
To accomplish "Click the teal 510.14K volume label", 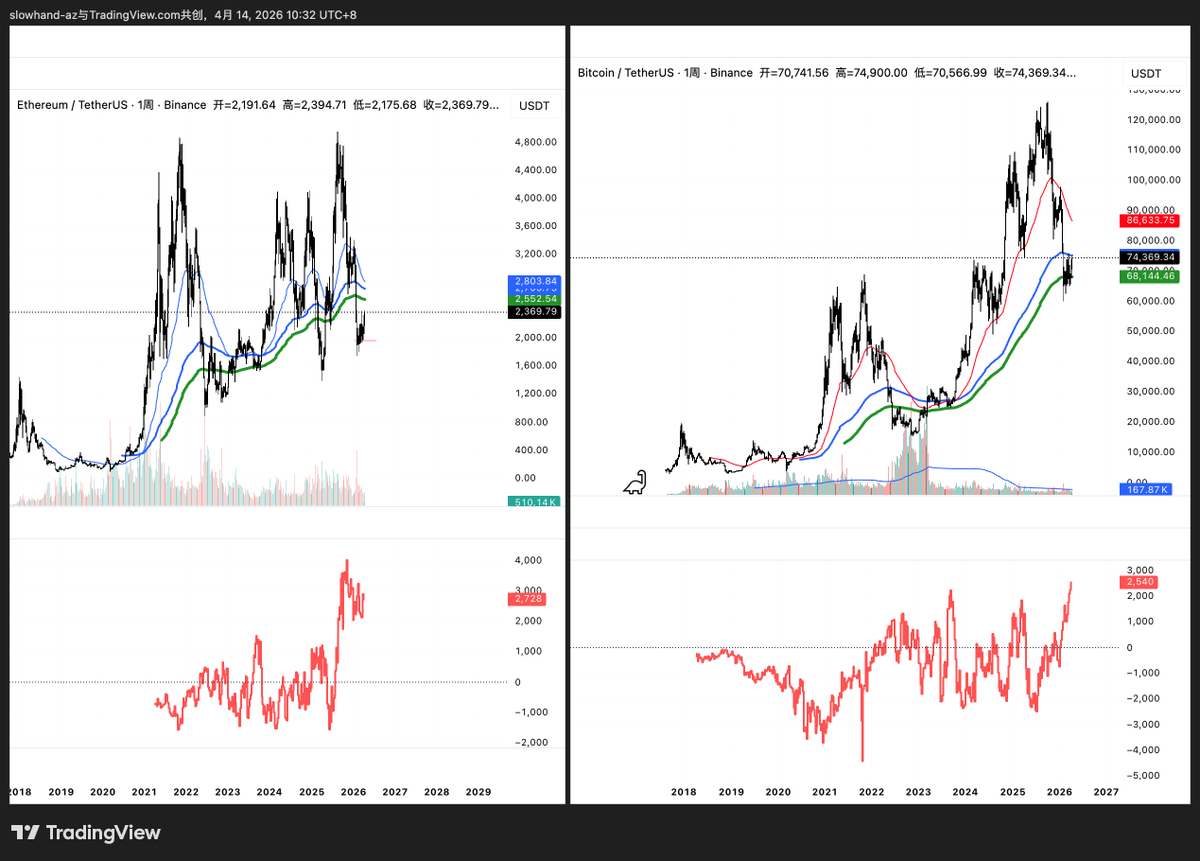I will click(534, 502).
